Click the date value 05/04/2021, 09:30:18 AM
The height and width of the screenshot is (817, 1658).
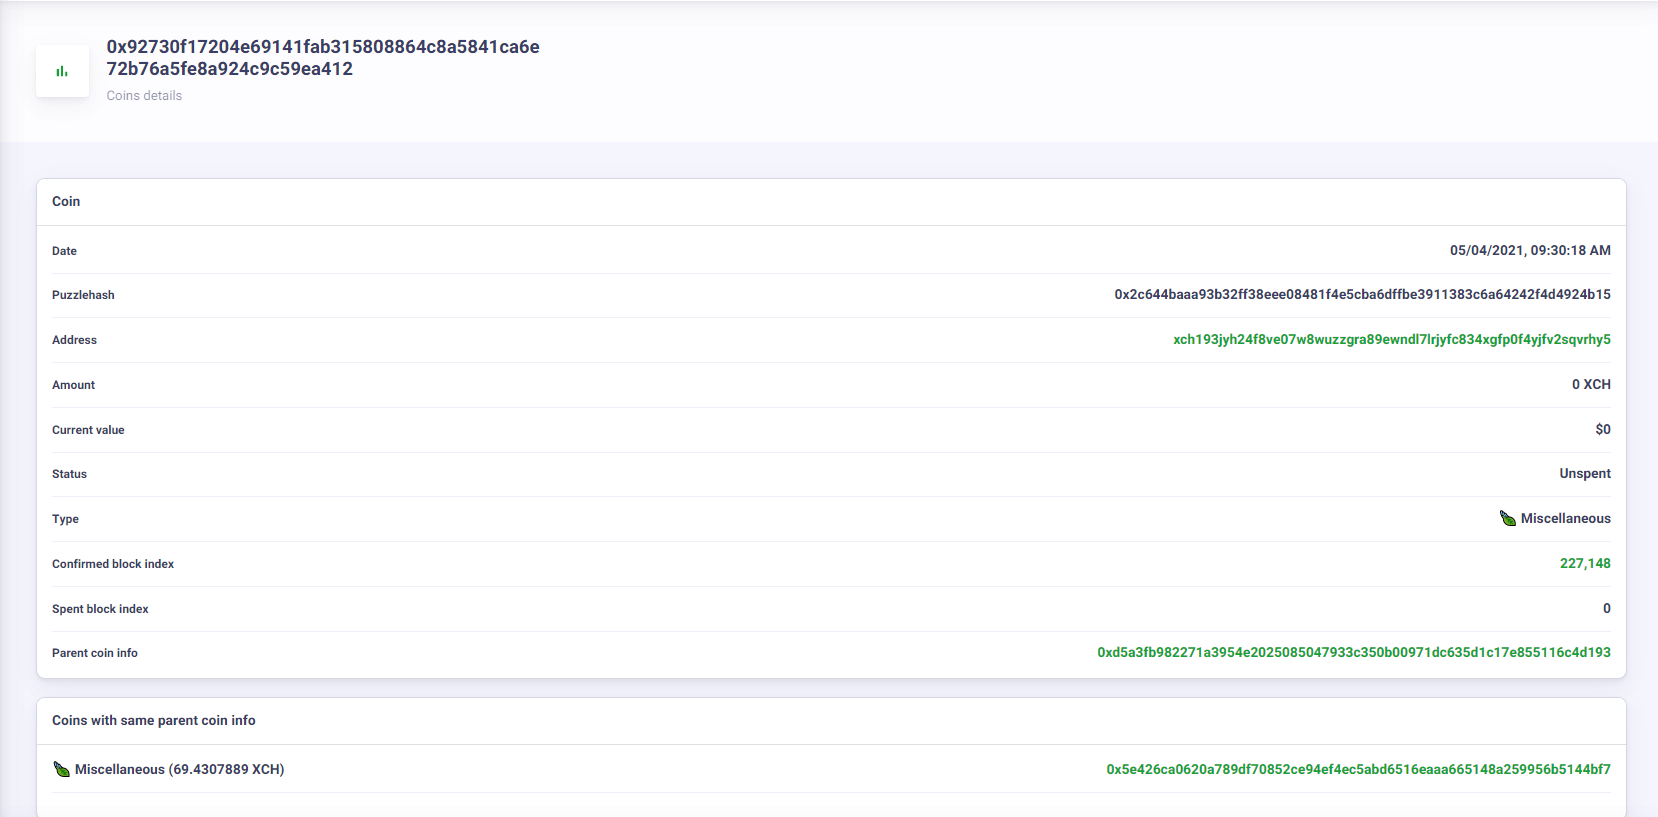tap(1530, 251)
